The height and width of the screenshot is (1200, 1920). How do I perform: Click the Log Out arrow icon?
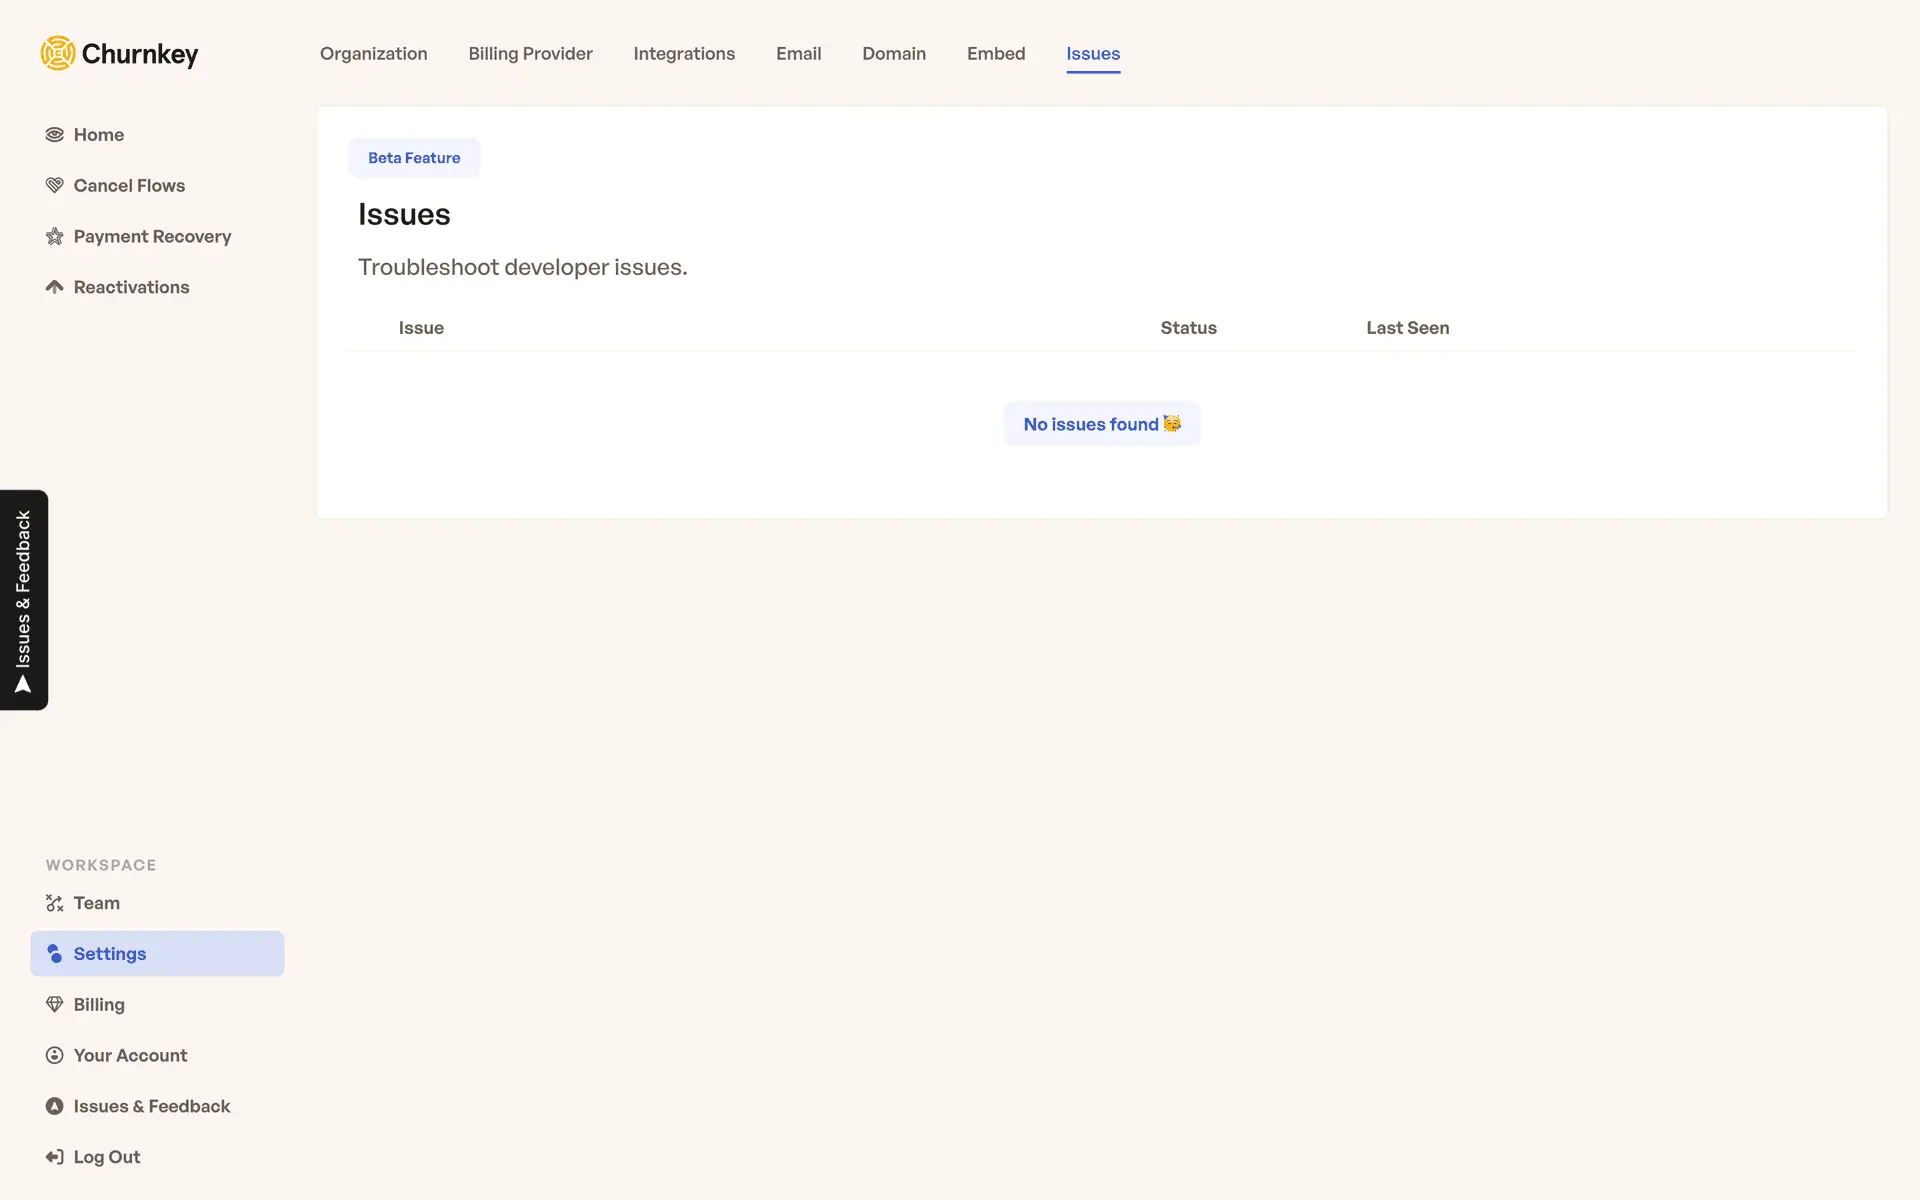pos(55,1157)
